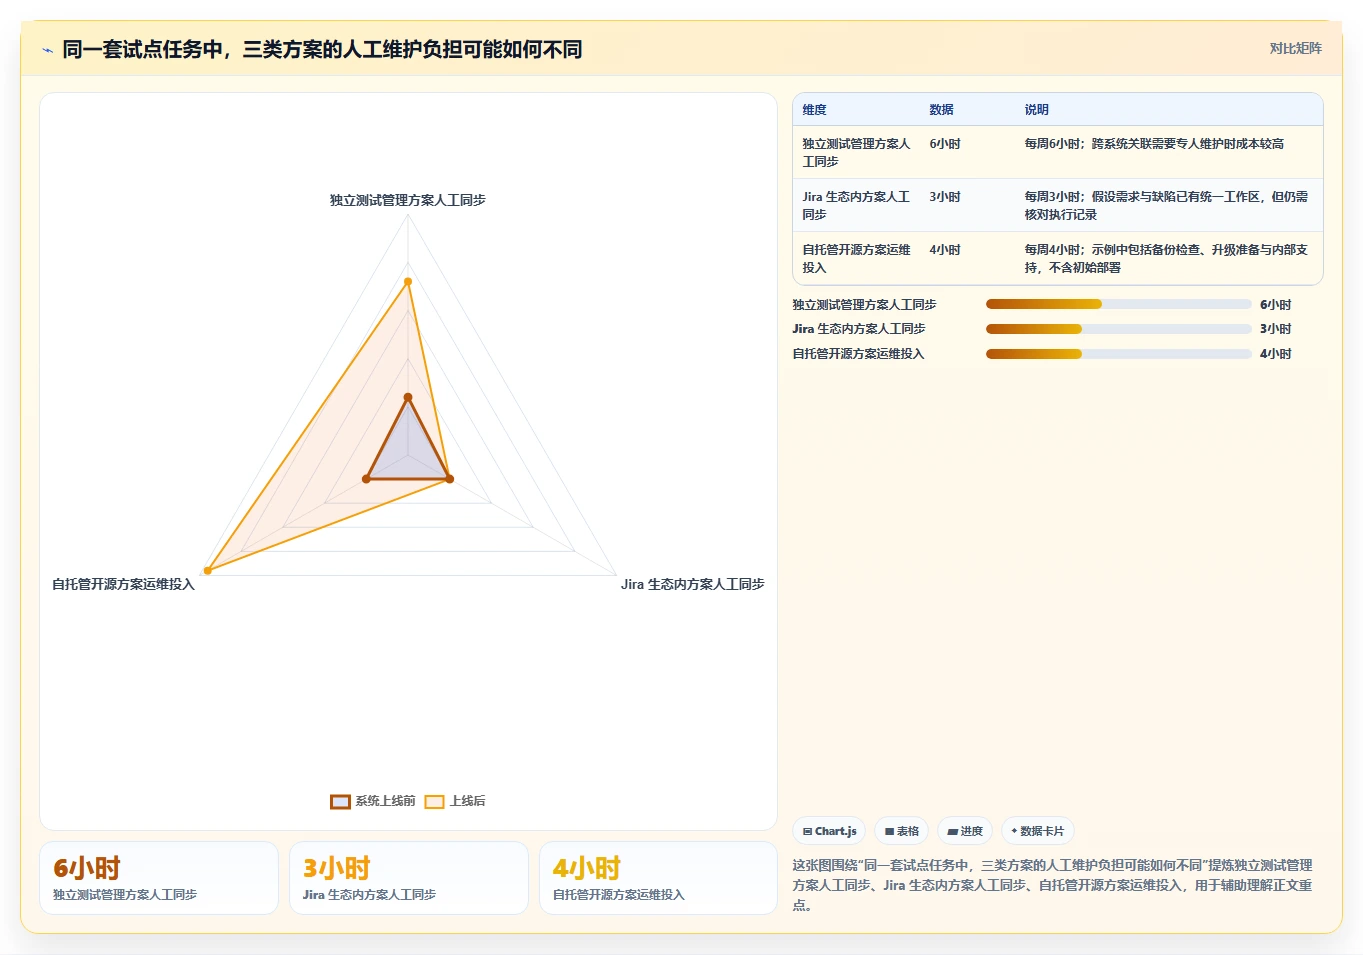Click the 独立测试管理方案人工同步 table row cell
This screenshot has width=1363, height=955.
coord(856,152)
